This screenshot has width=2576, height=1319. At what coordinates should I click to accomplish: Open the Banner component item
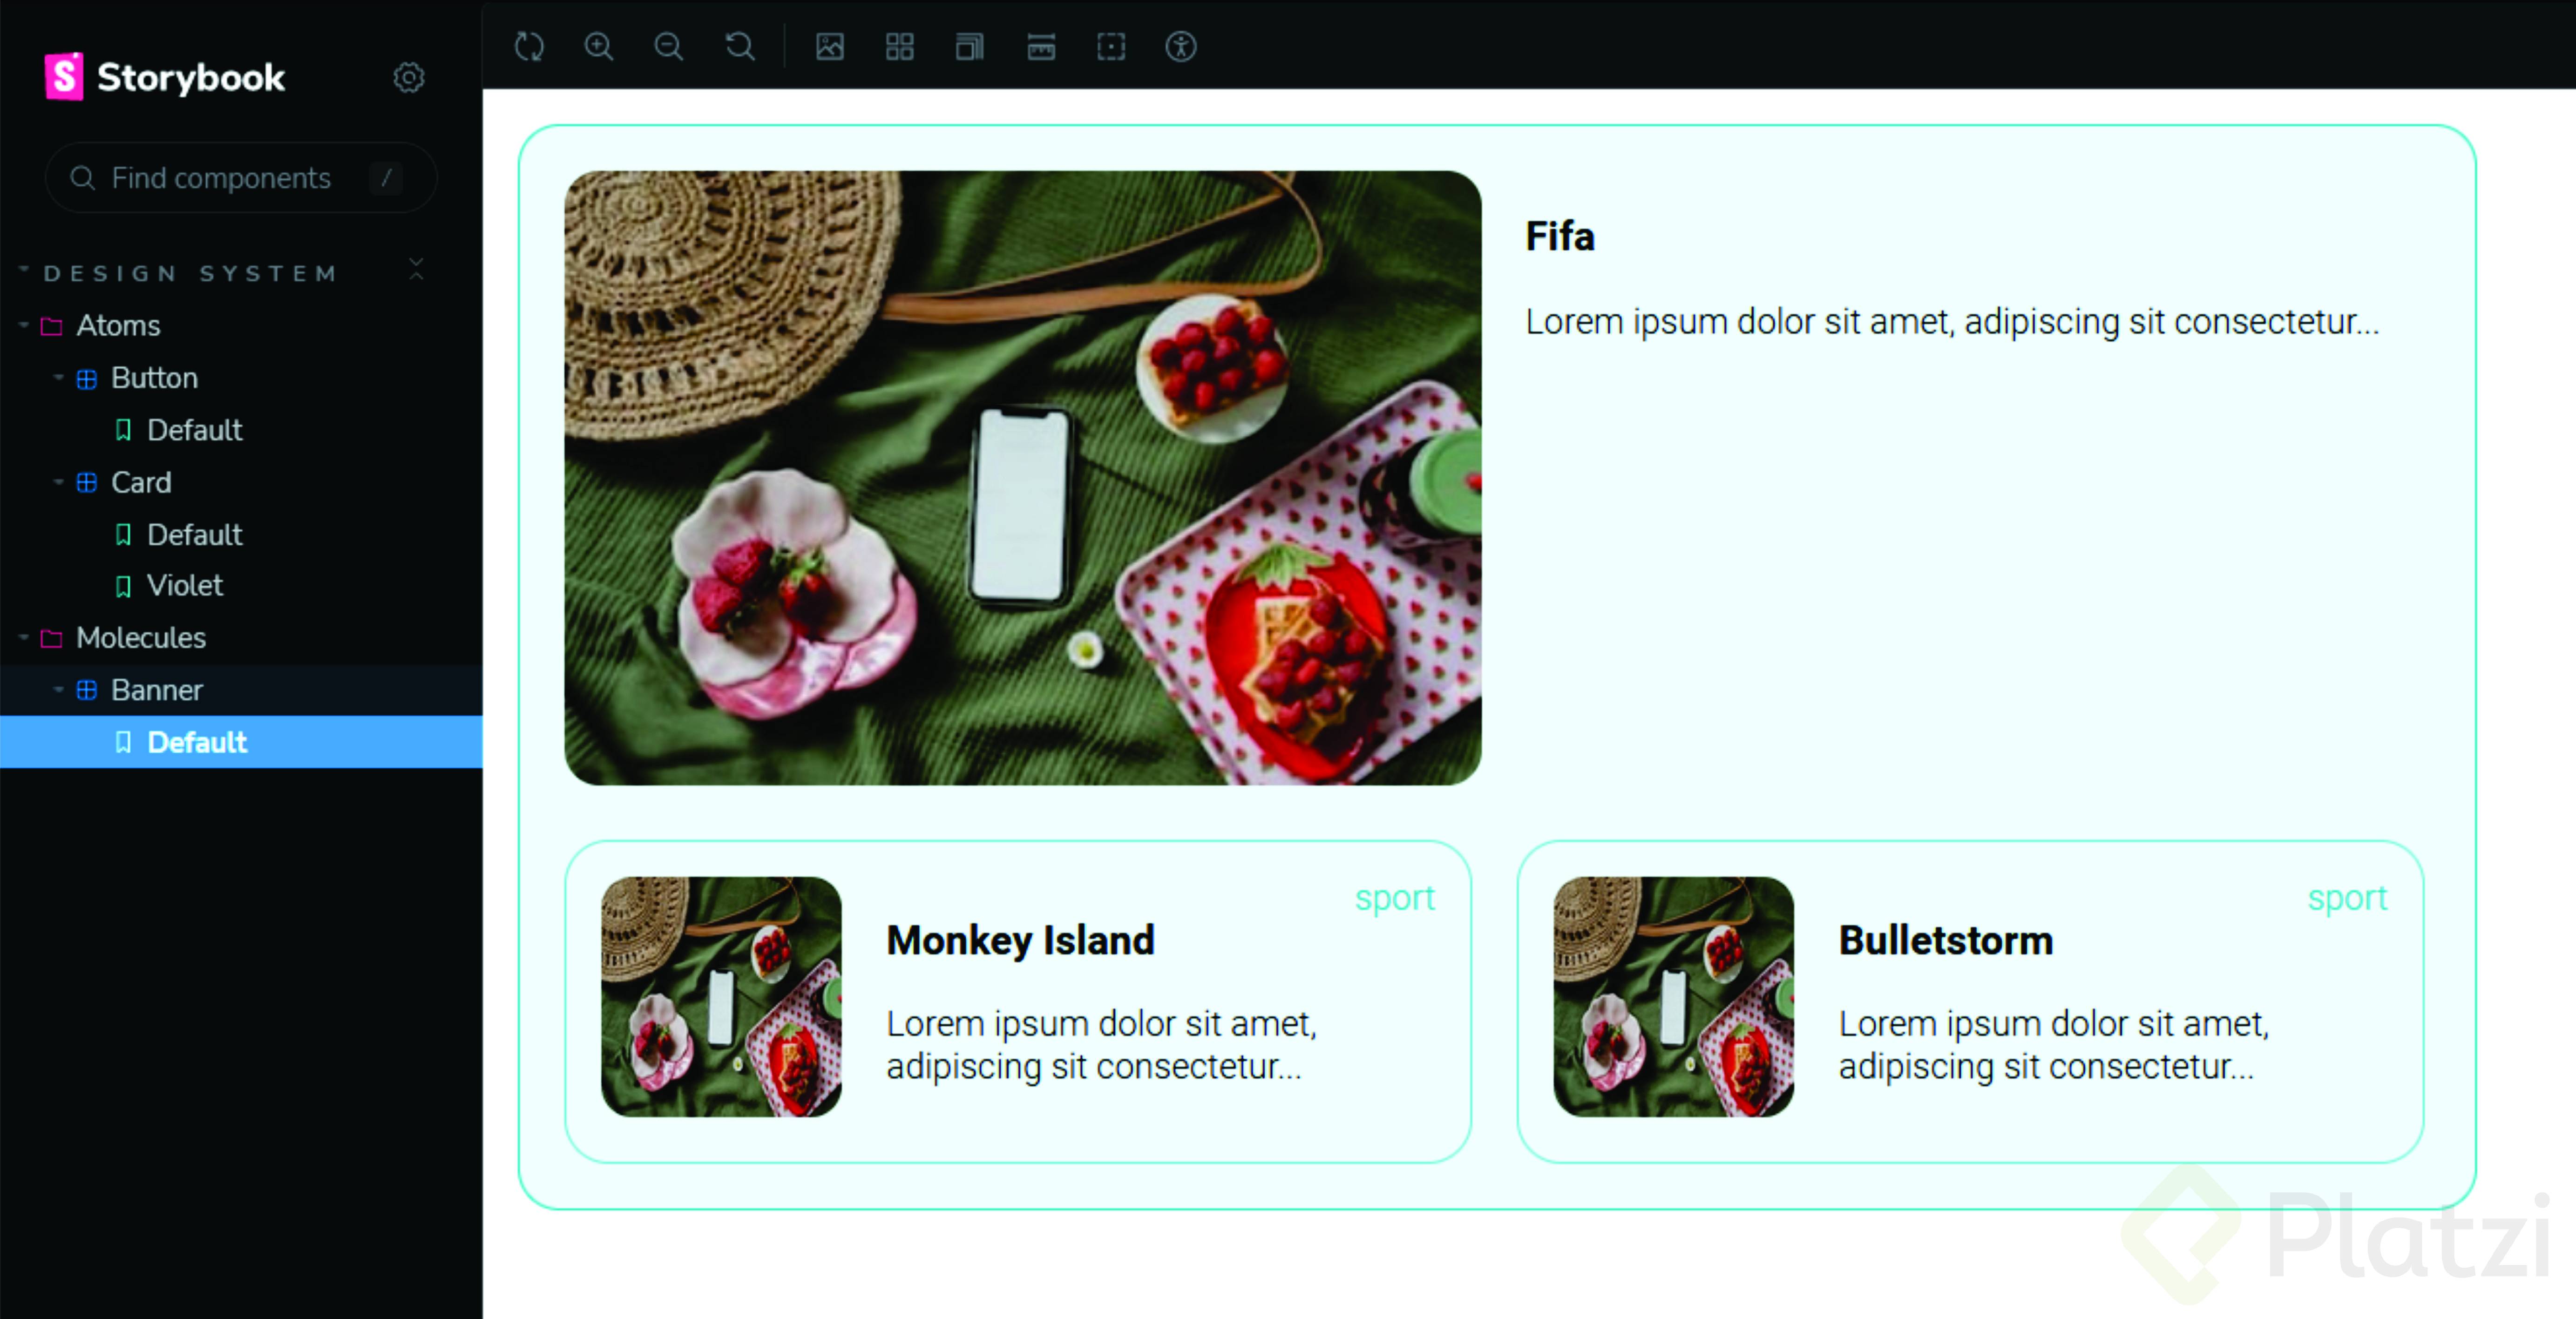(156, 690)
